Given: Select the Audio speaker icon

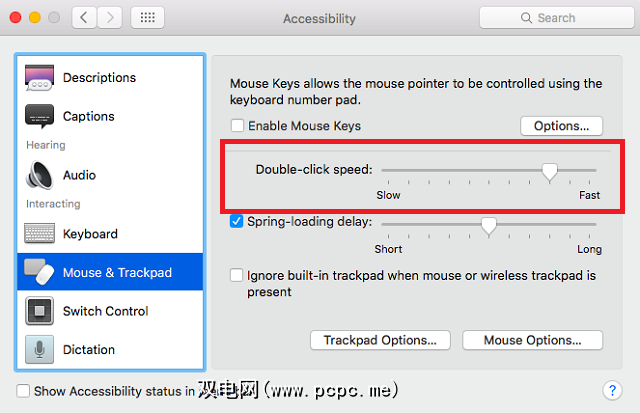Looking at the screenshot, I should pos(40,175).
